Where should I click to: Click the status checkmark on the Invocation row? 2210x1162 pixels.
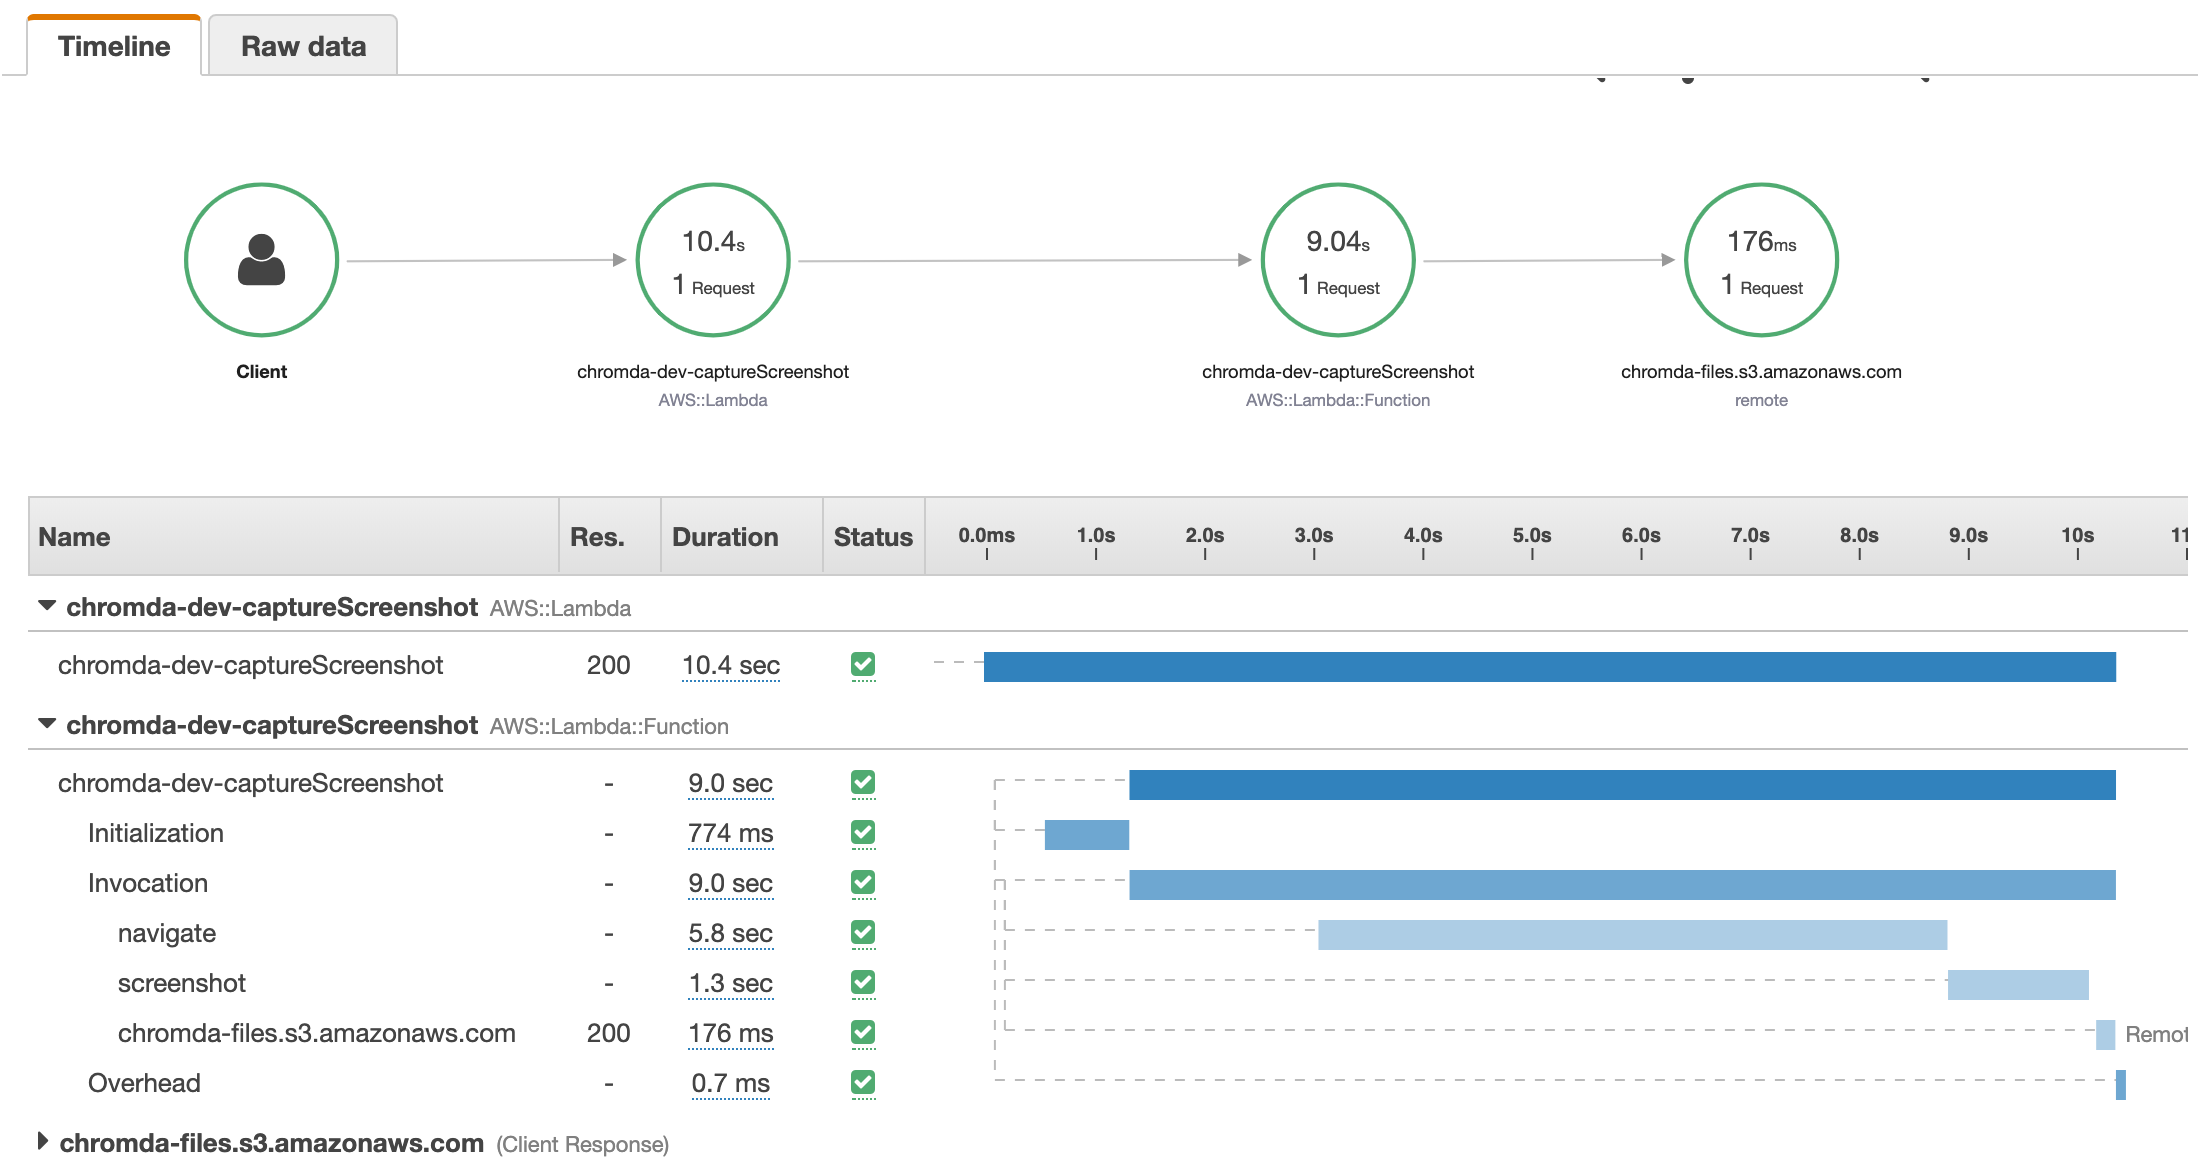tap(863, 882)
